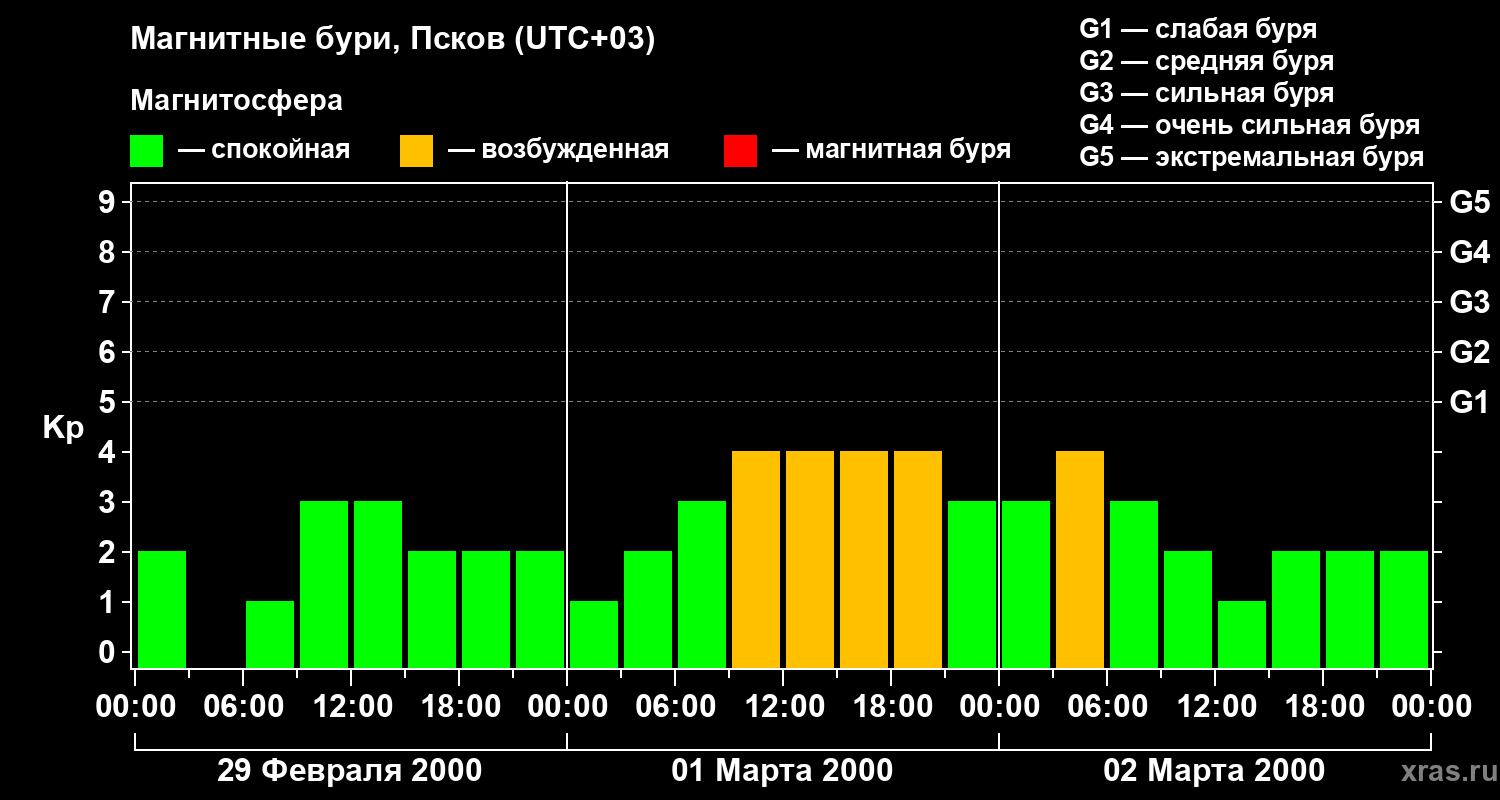Viewport: 1500px width, 800px height.
Task: Select the 29 February 21:00–00:00 green bar
Action: tap(540, 609)
